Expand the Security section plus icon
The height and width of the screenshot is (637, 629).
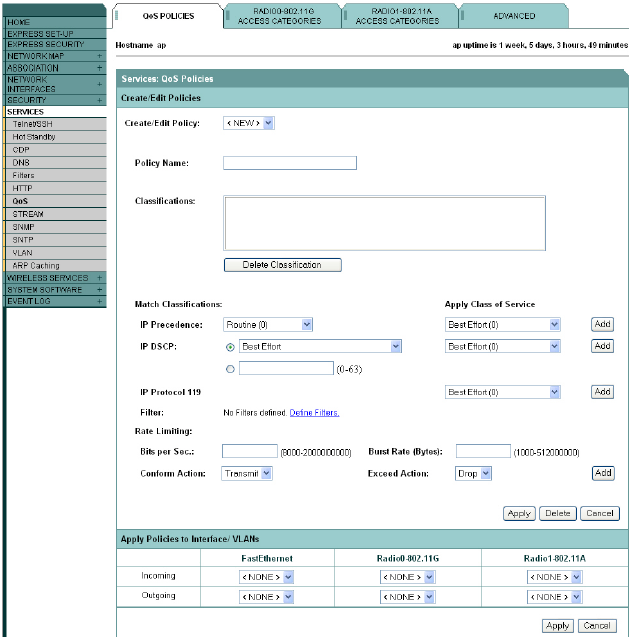[99, 100]
